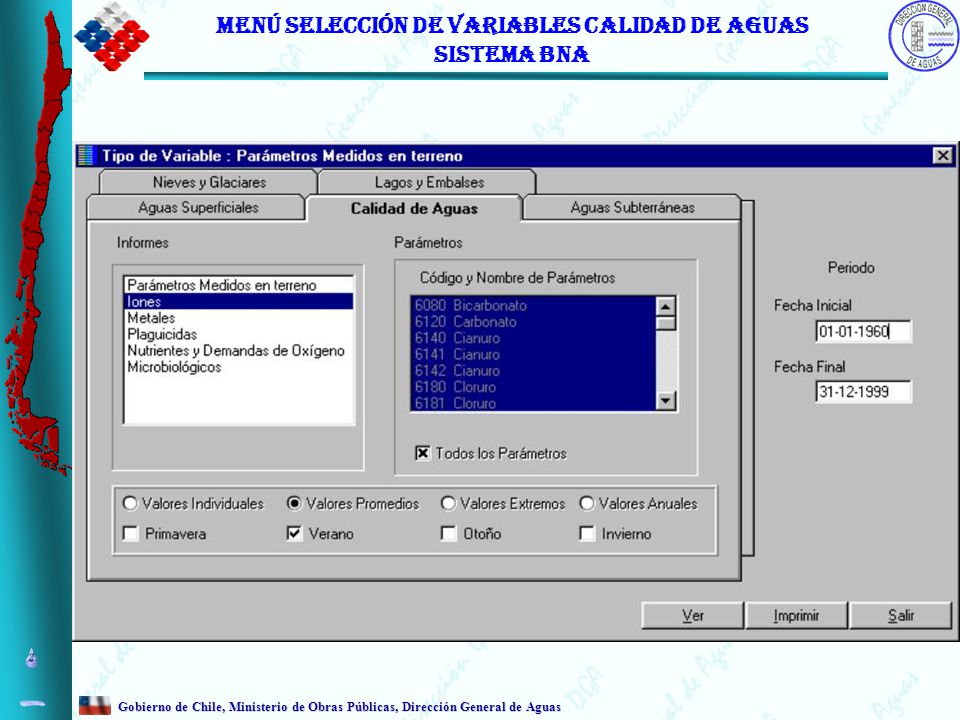The image size is (960, 720).
Task: Select Parámetros Medidos en terreno report
Action: [x=238, y=285]
